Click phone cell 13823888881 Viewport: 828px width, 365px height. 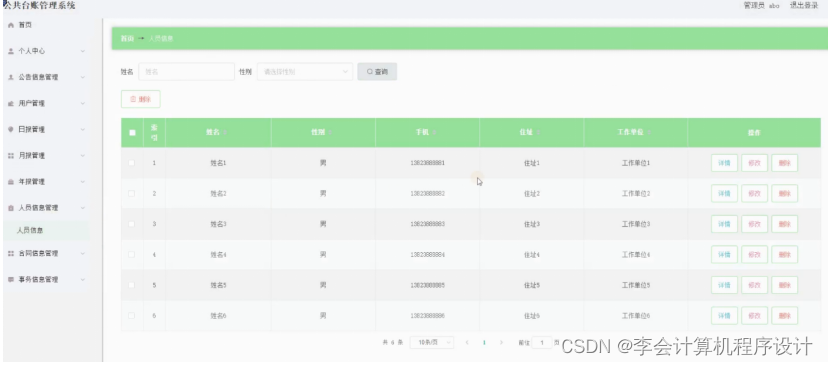427,163
